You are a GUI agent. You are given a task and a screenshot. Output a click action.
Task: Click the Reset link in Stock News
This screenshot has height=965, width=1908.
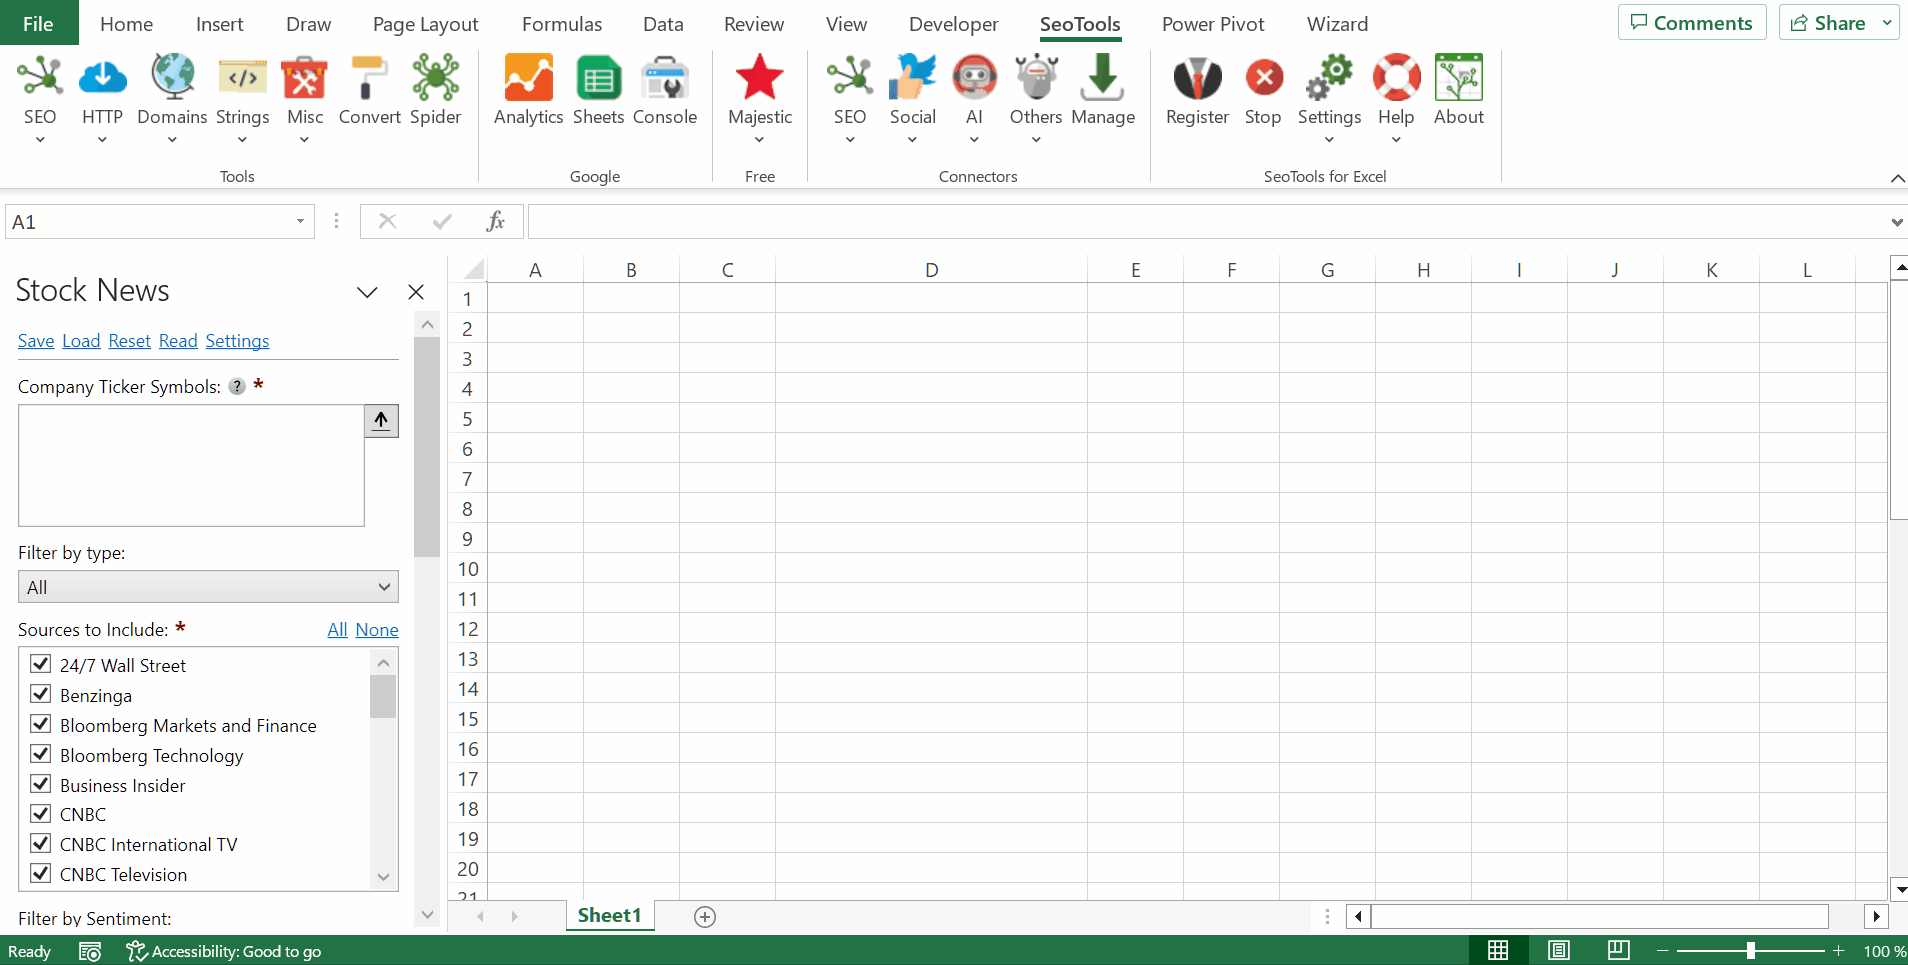129,341
